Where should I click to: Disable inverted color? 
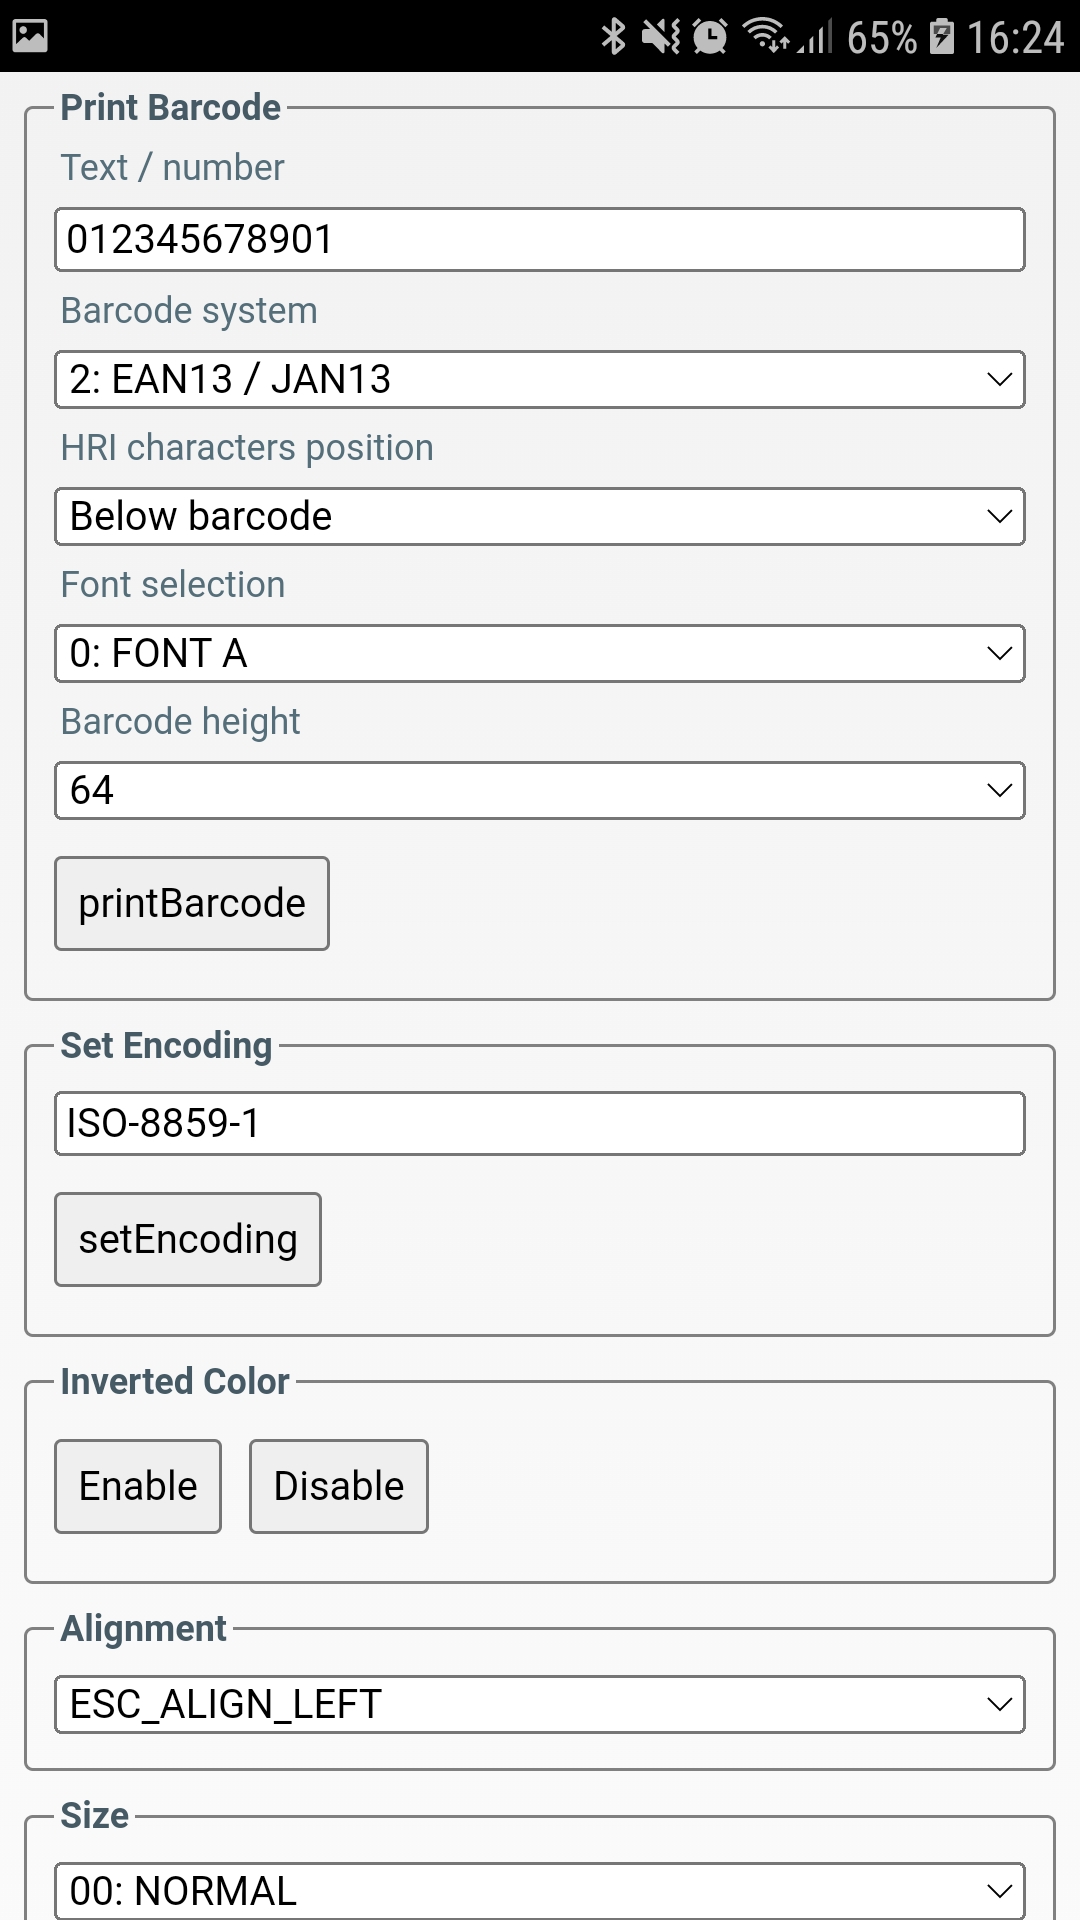point(339,1486)
